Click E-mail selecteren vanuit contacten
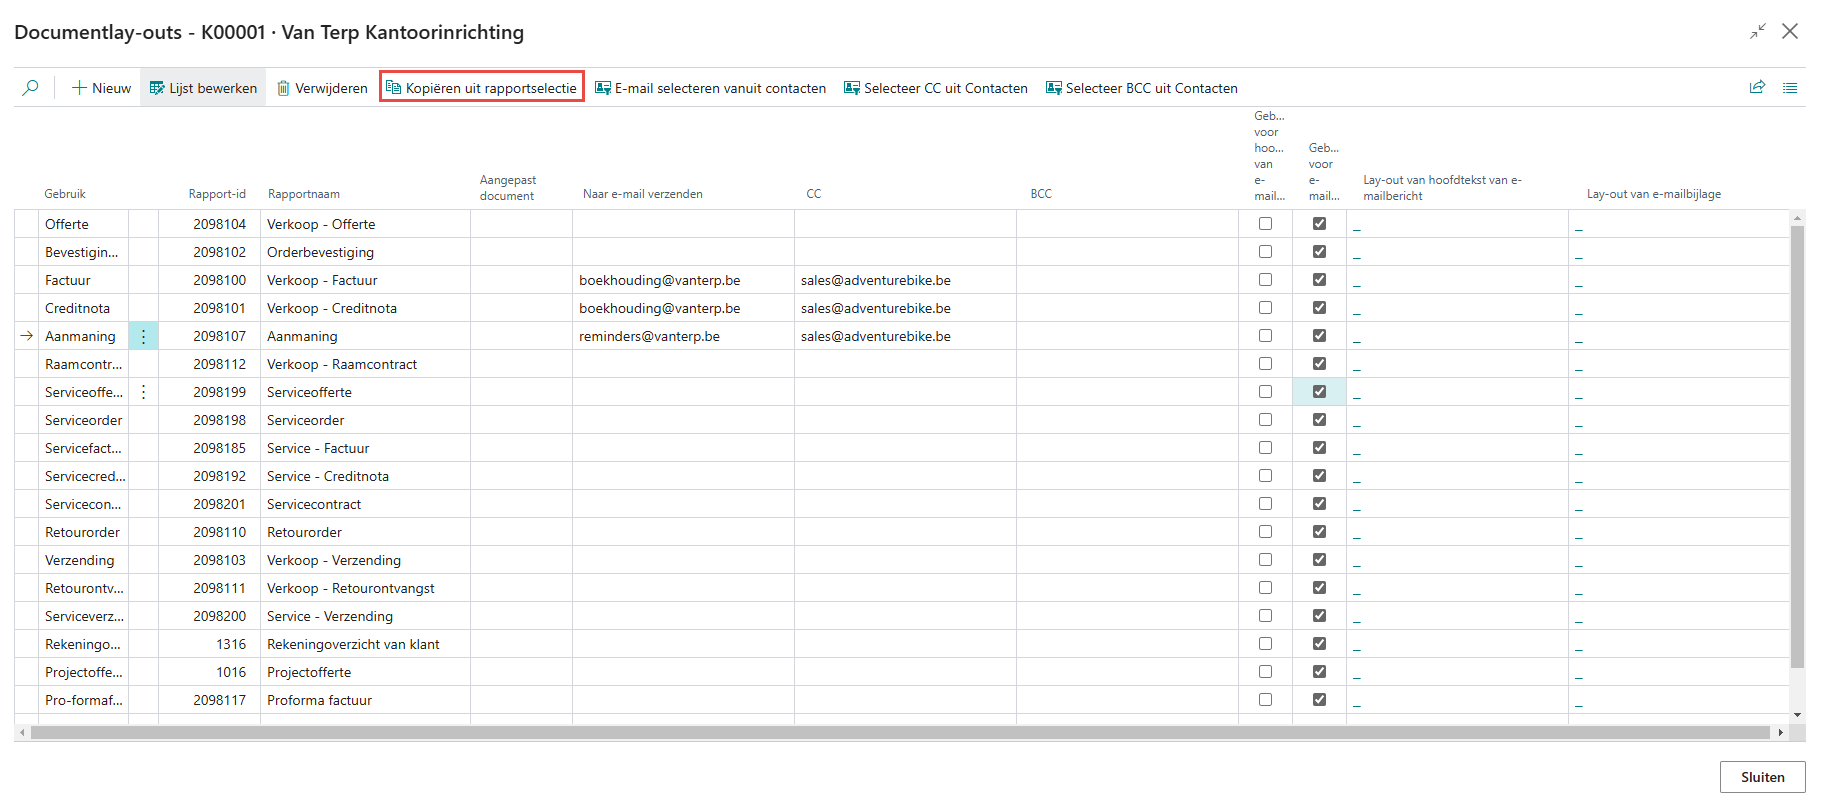The height and width of the screenshot is (805, 1821). click(710, 88)
